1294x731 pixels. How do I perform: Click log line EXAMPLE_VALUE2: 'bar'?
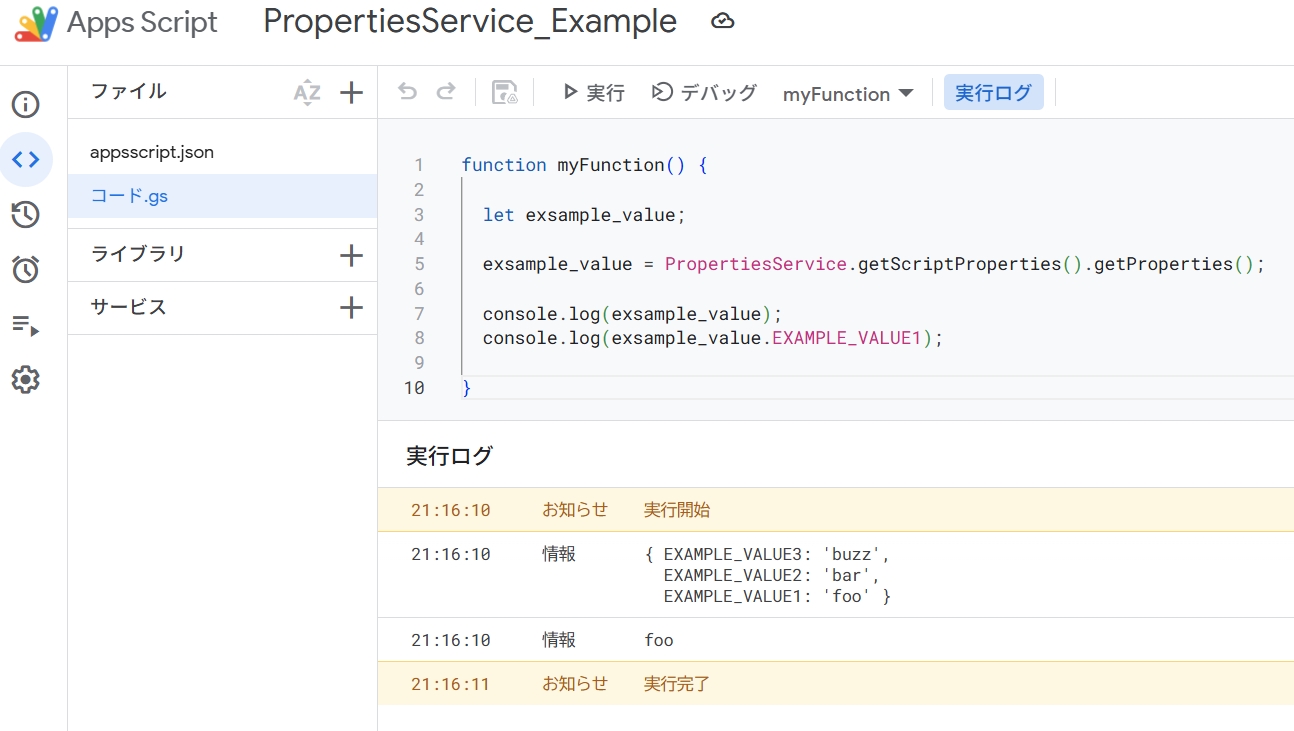click(772, 576)
